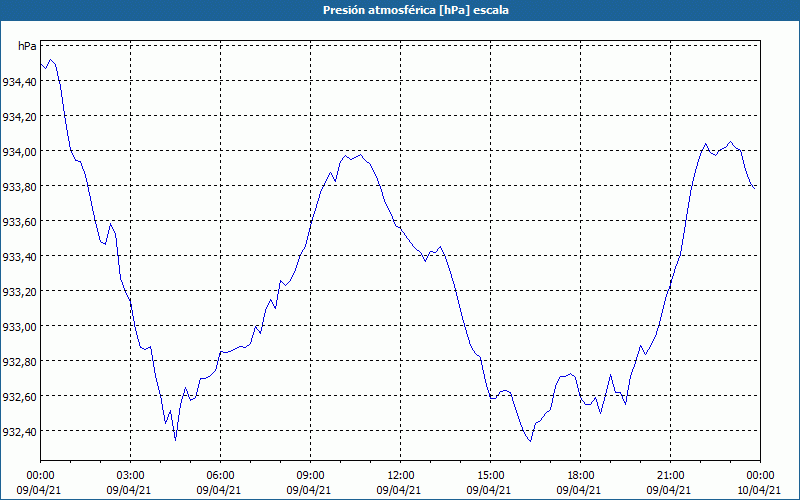Click the 'hPa' unit label on the axis

[27, 46]
